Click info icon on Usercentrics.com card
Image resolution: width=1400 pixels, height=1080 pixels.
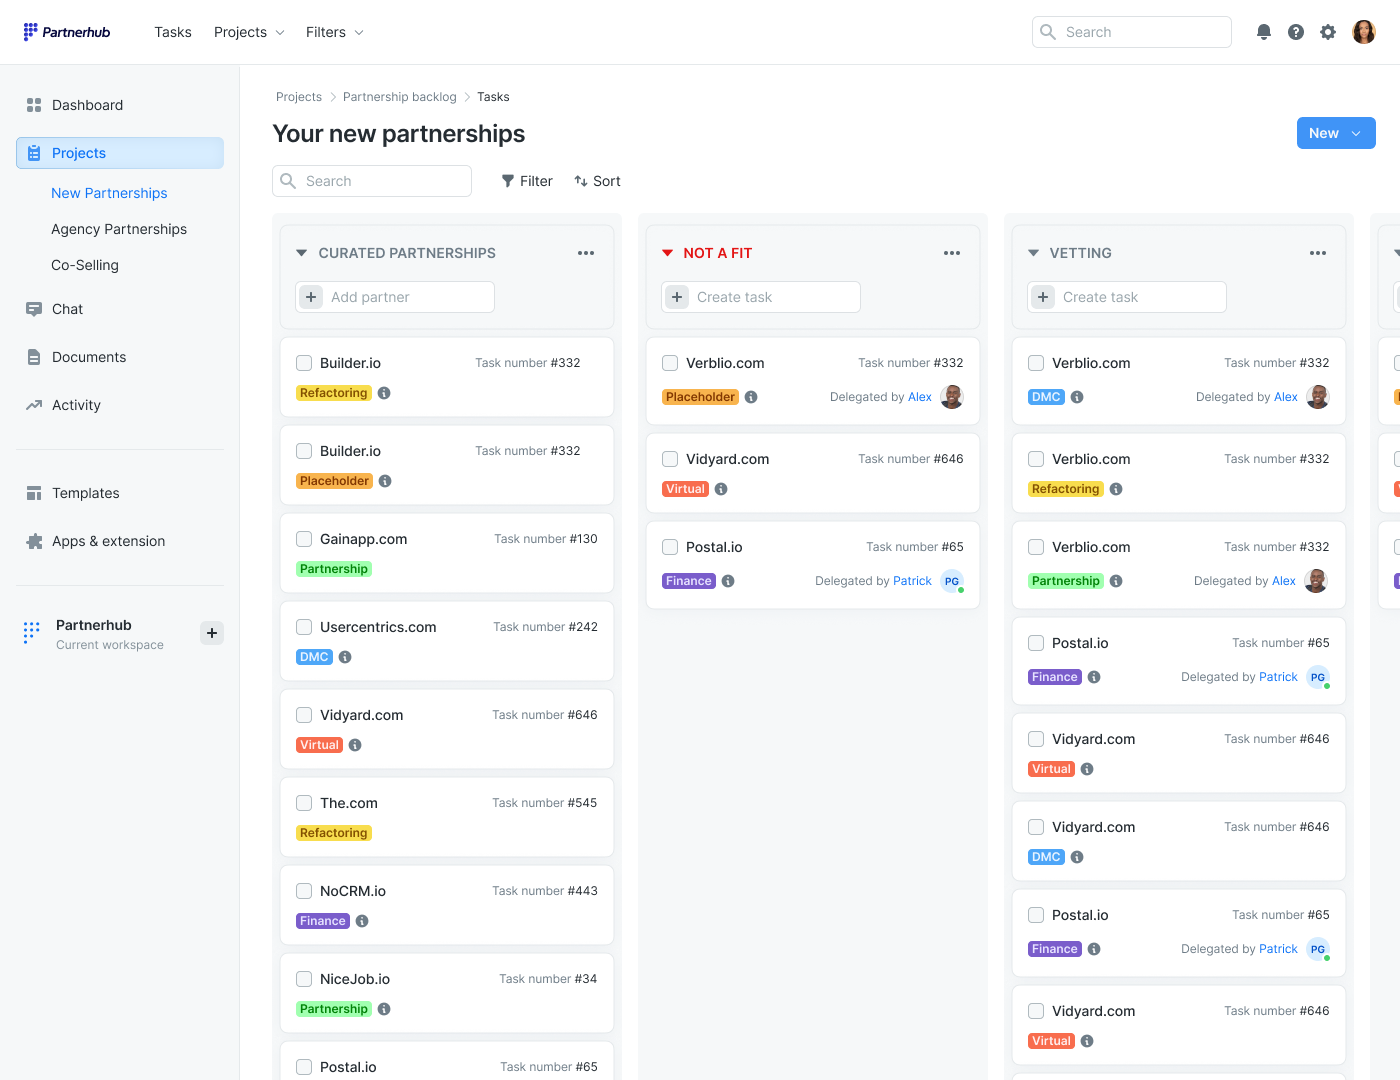pos(345,657)
